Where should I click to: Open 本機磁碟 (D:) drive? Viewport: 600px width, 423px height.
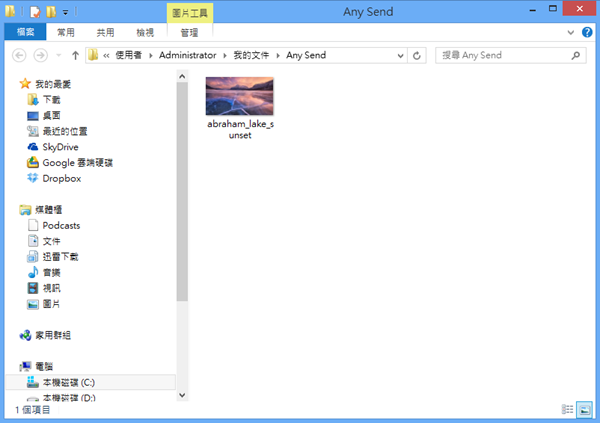69,398
